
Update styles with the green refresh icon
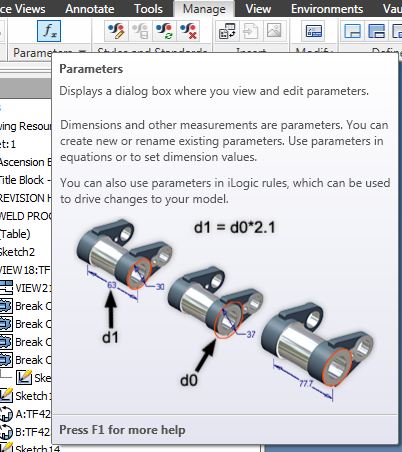[x=164, y=31]
